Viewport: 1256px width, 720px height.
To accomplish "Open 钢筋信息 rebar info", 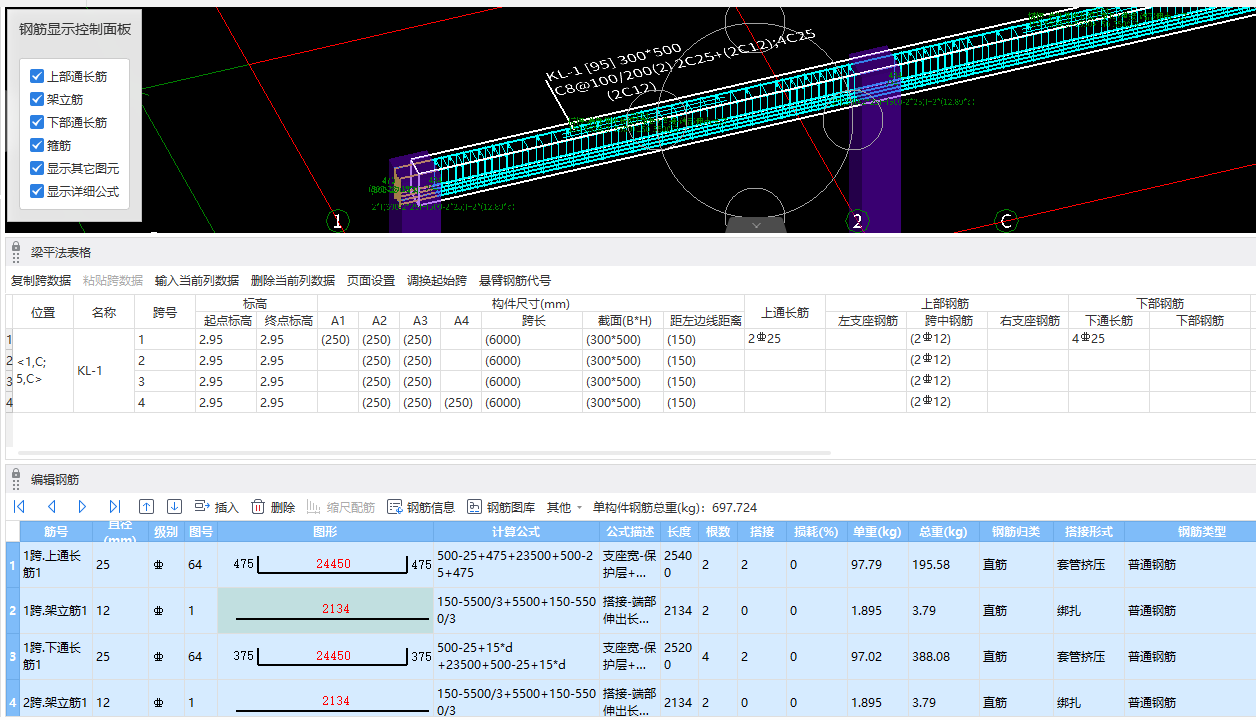I will 420,507.
